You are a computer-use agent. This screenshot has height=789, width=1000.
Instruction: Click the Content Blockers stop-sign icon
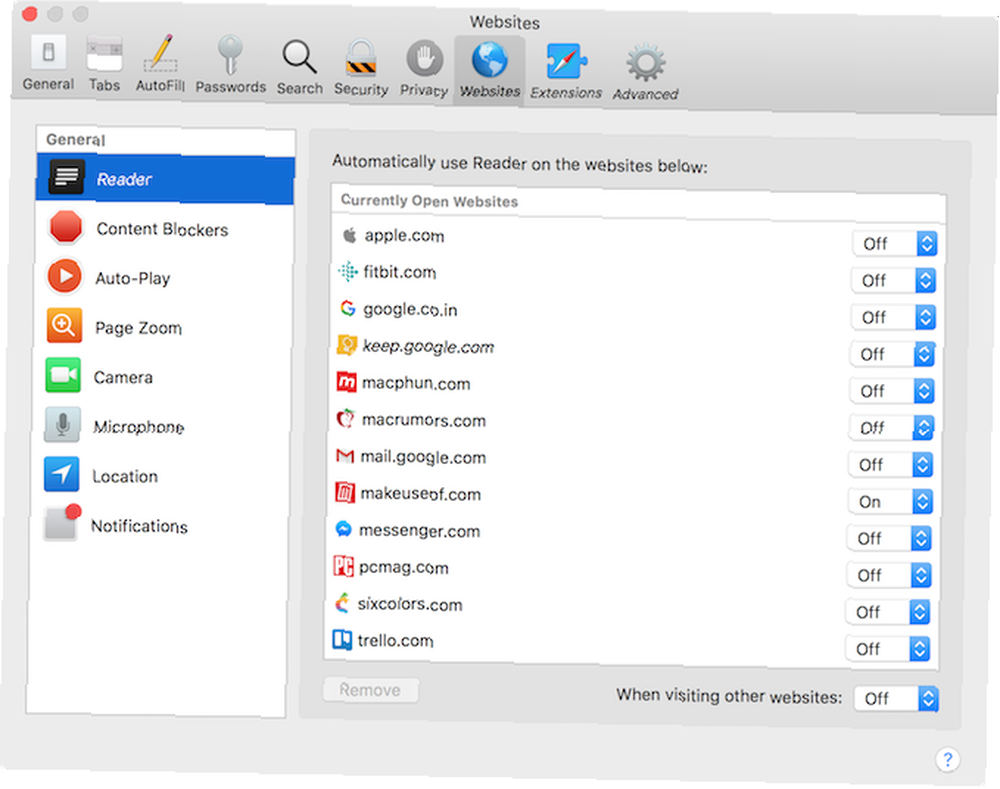(66, 227)
